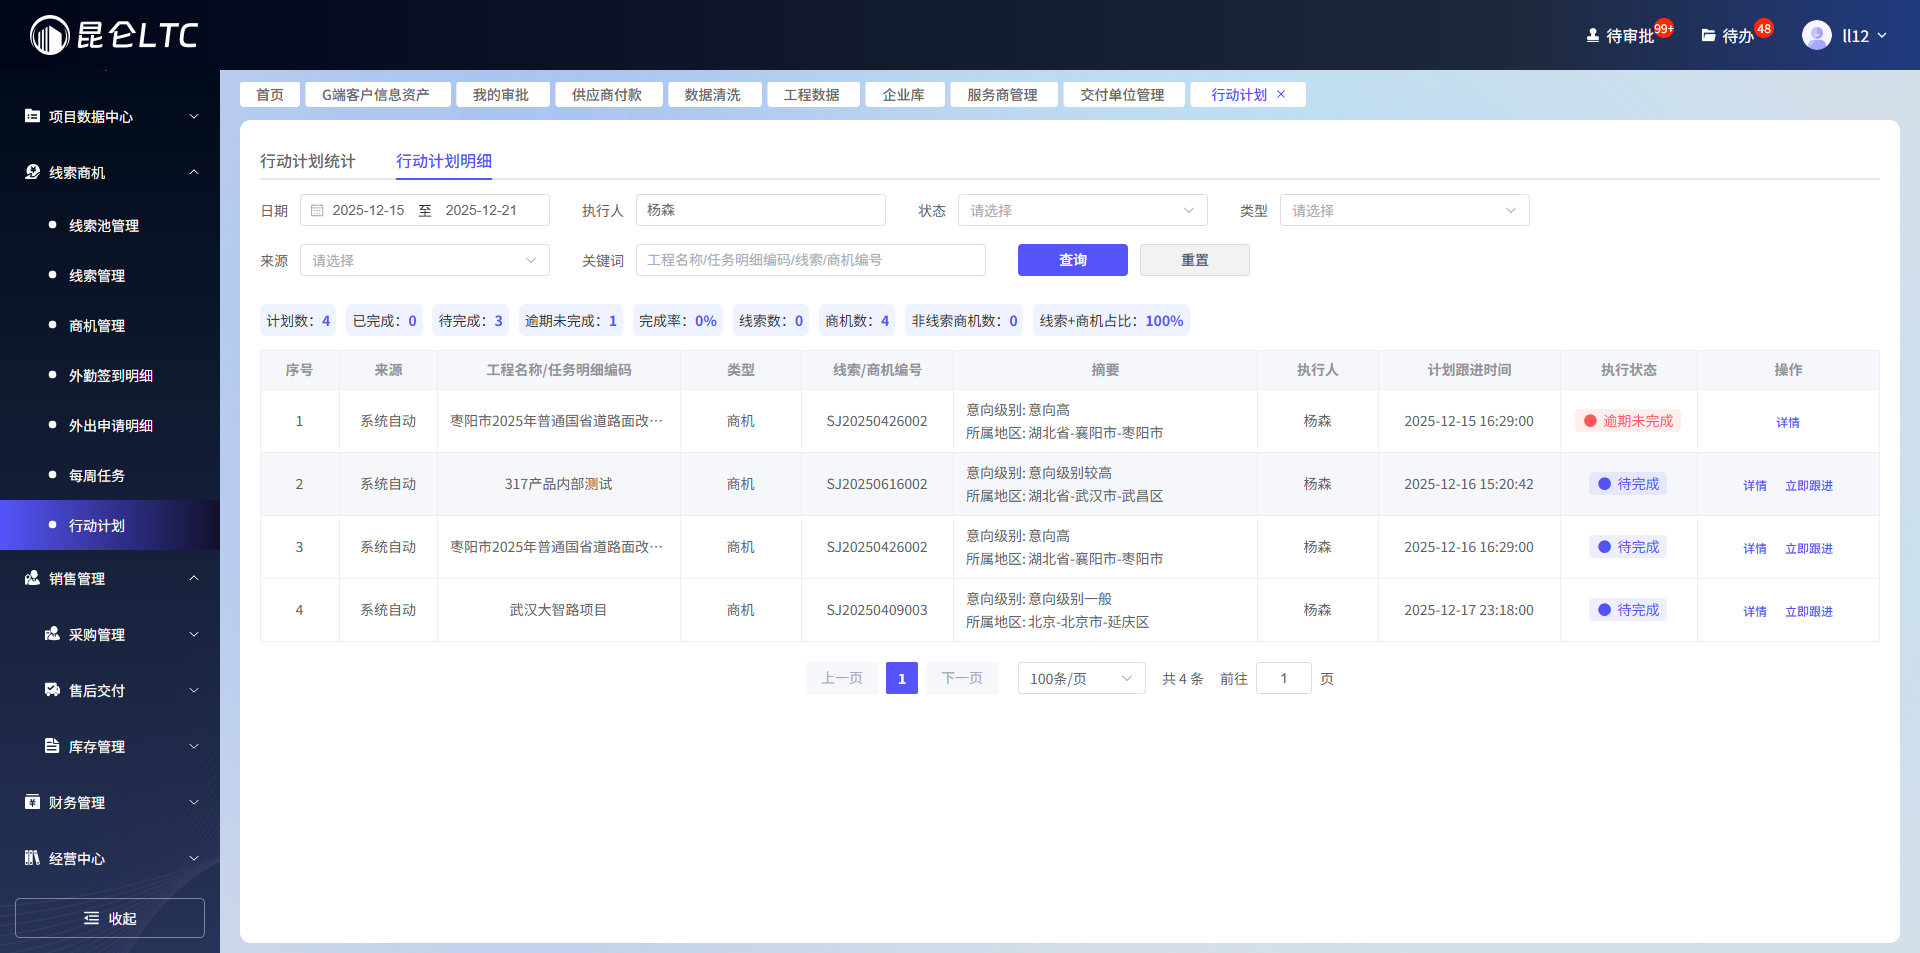
Task: Click the 库存管理 sidebar icon
Action: click(x=52, y=746)
